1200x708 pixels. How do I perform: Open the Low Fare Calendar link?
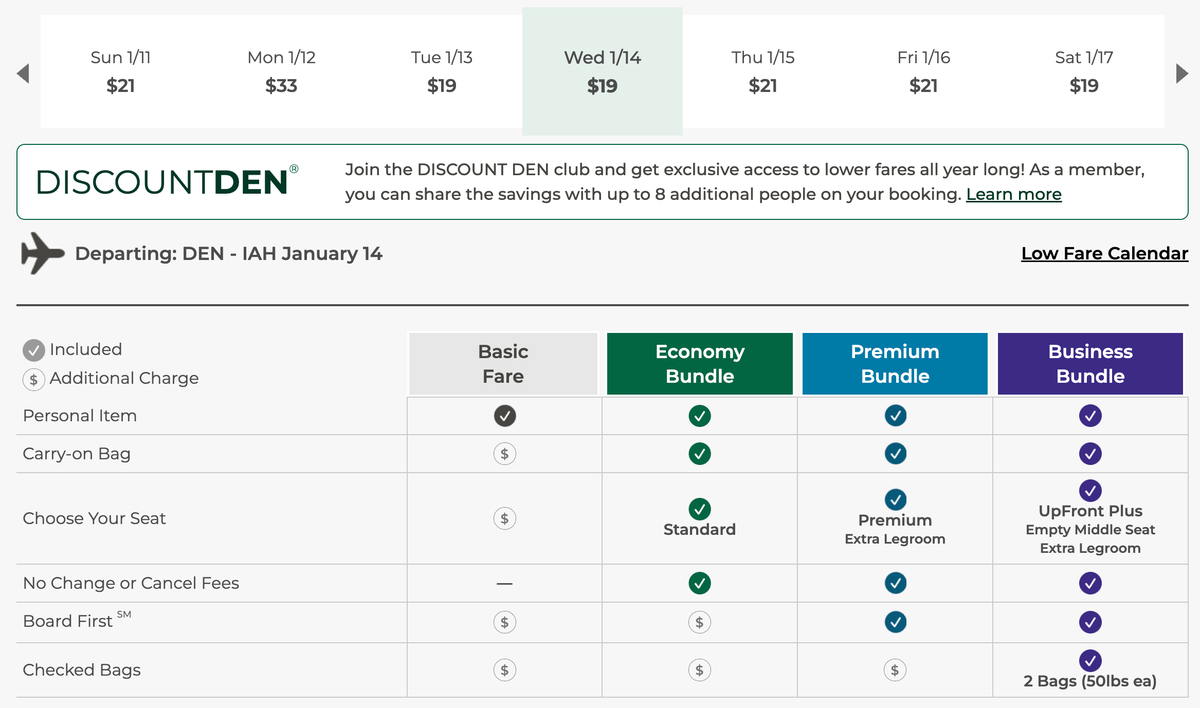coord(1104,253)
